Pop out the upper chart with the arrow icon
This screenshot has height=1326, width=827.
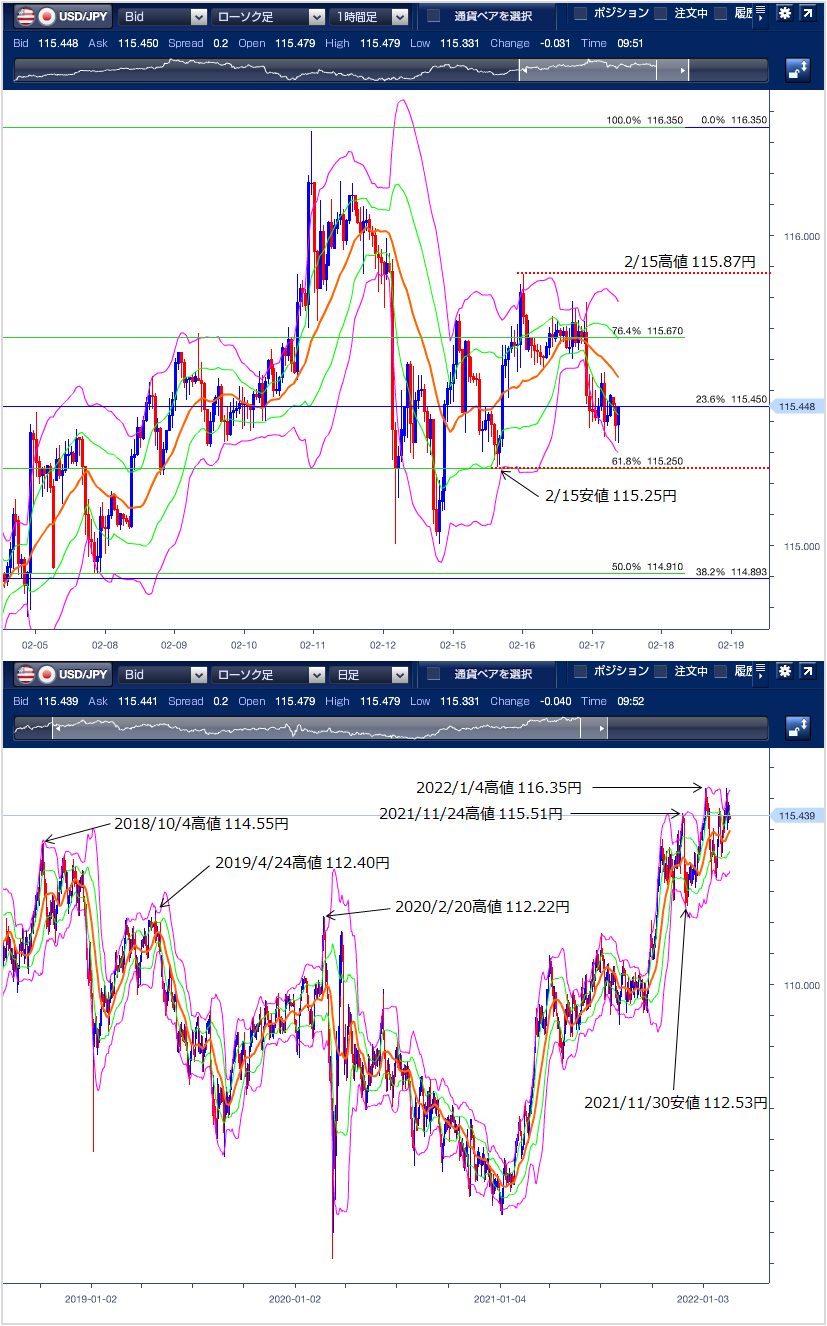[x=807, y=14]
